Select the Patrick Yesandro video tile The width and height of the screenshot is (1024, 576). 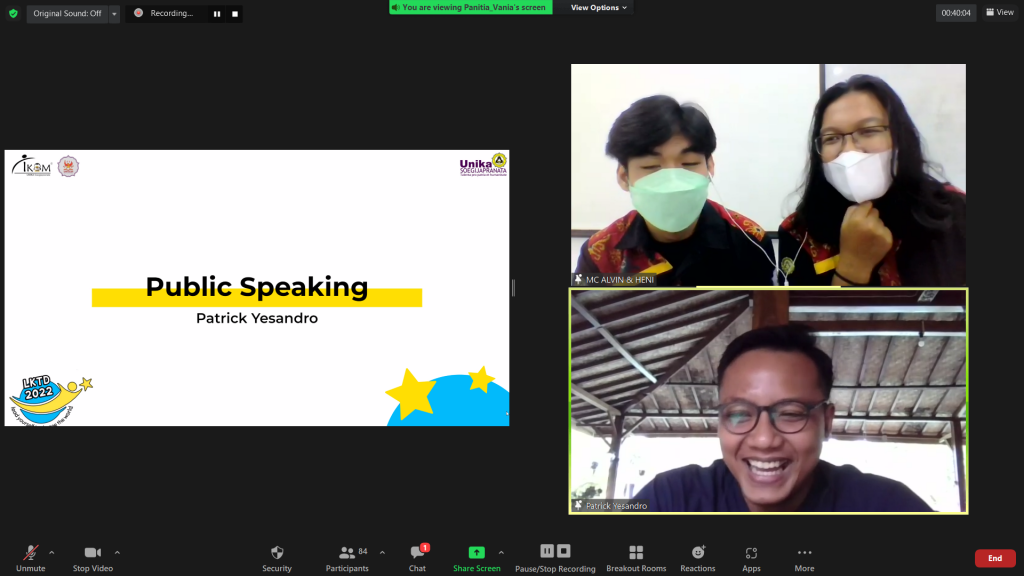point(768,401)
